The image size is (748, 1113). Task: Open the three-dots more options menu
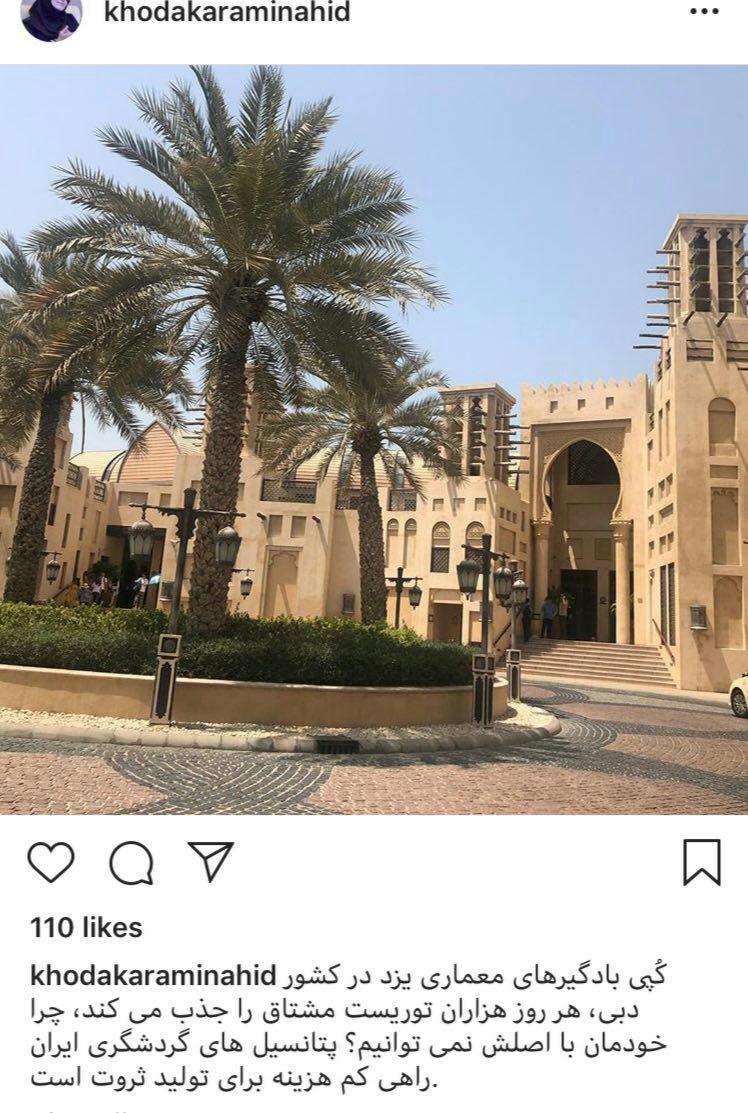pyautogui.click(x=704, y=12)
